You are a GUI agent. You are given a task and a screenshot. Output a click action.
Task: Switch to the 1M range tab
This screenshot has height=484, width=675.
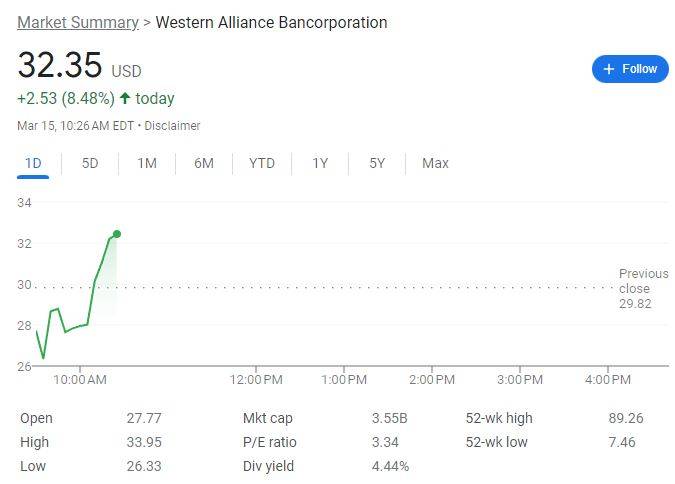(x=147, y=163)
